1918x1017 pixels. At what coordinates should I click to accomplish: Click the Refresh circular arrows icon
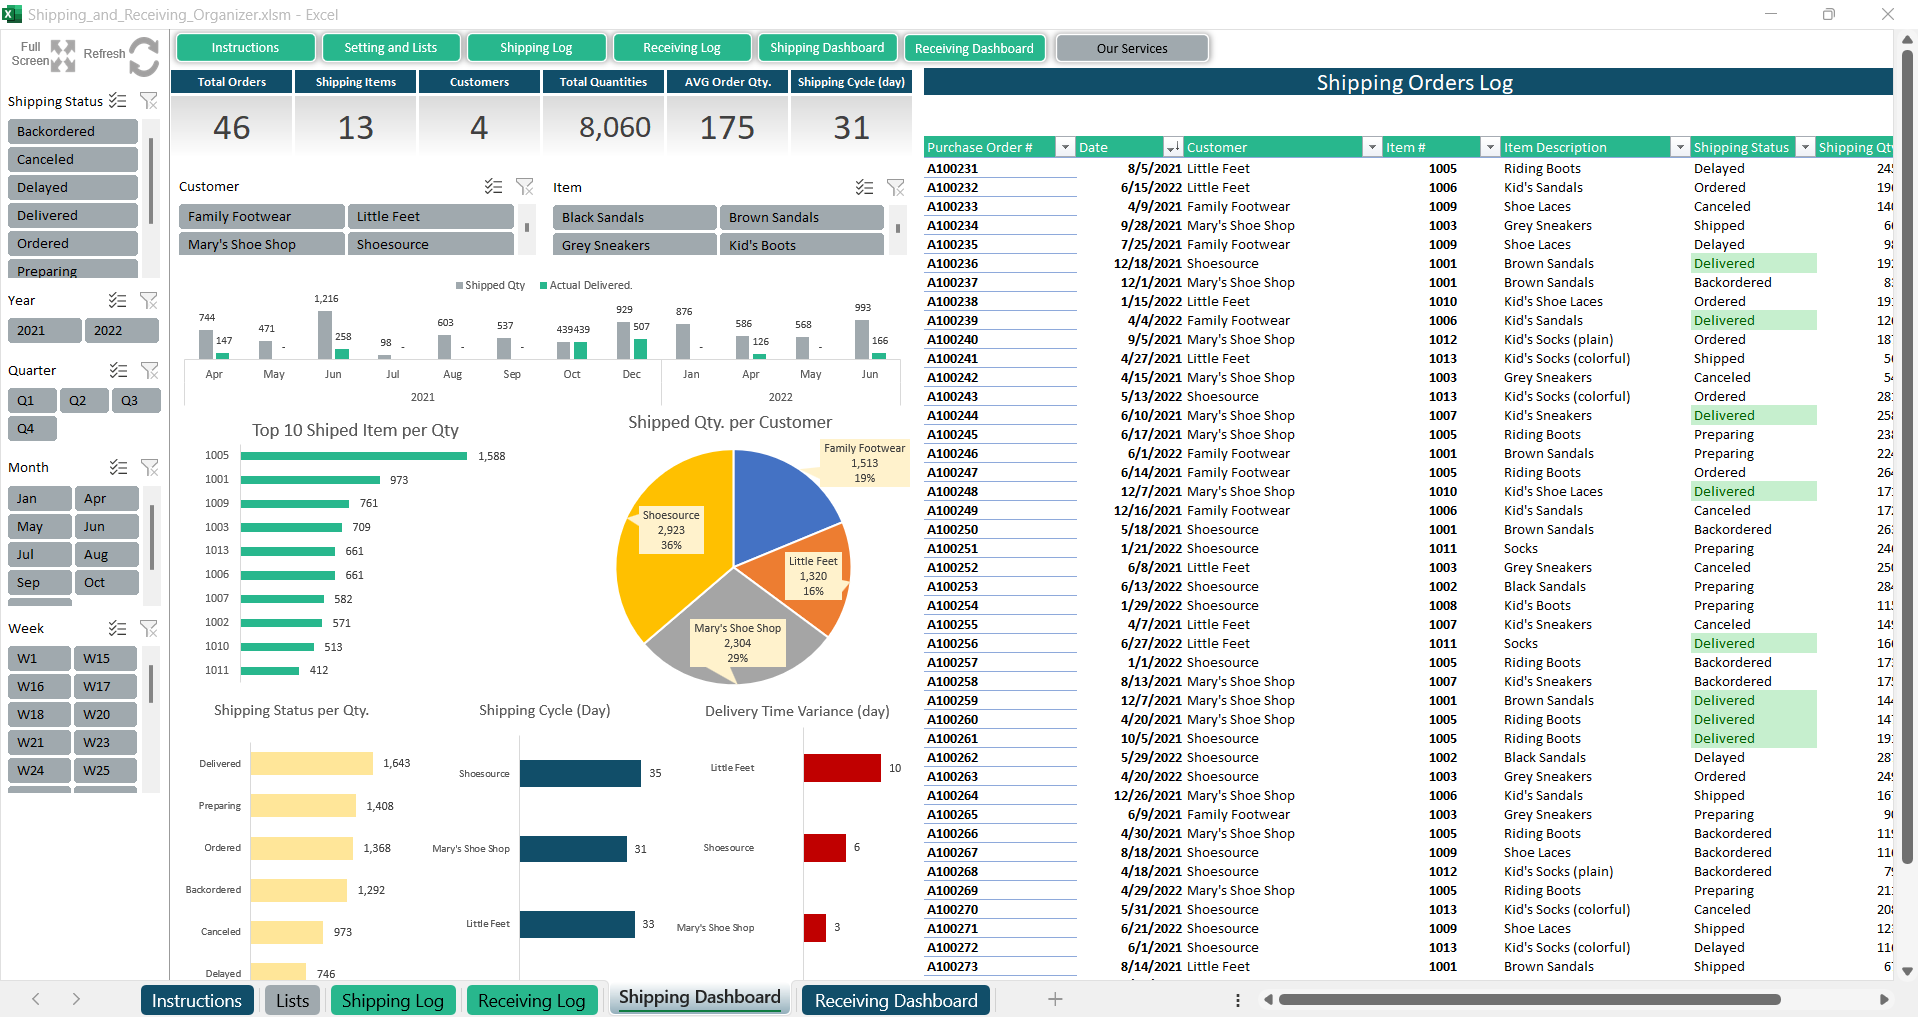coord(144,56)
